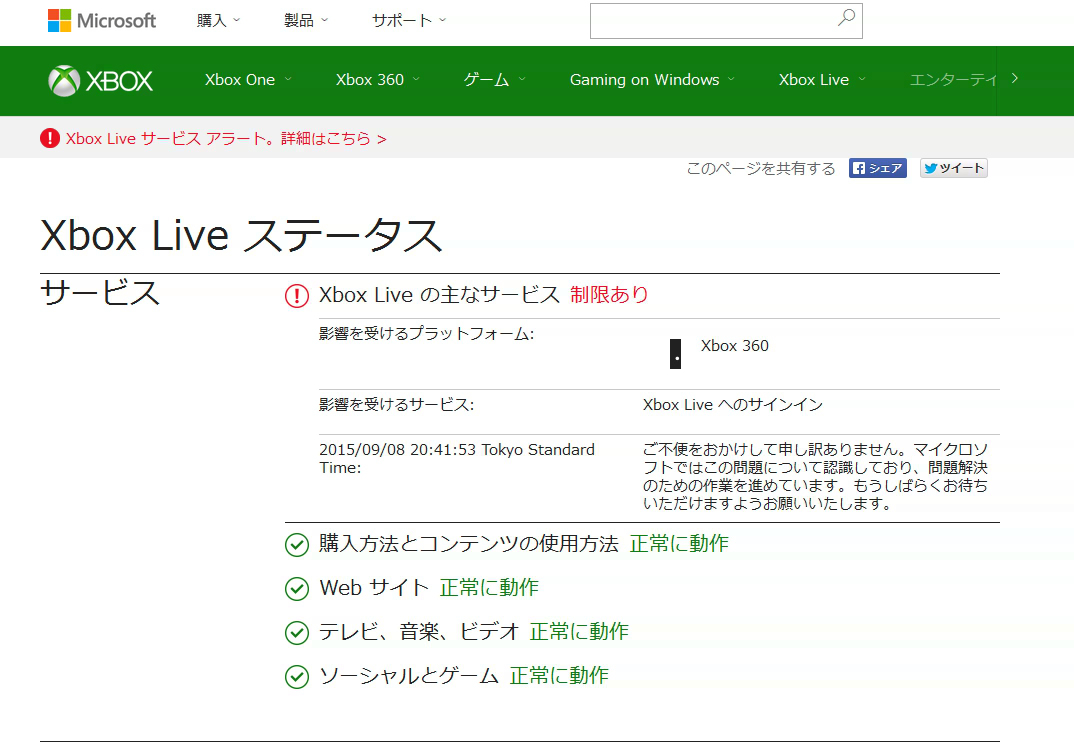Click the Xbox 360 console icon
The image size is (1074, 742).
click(x=675, y=354)
